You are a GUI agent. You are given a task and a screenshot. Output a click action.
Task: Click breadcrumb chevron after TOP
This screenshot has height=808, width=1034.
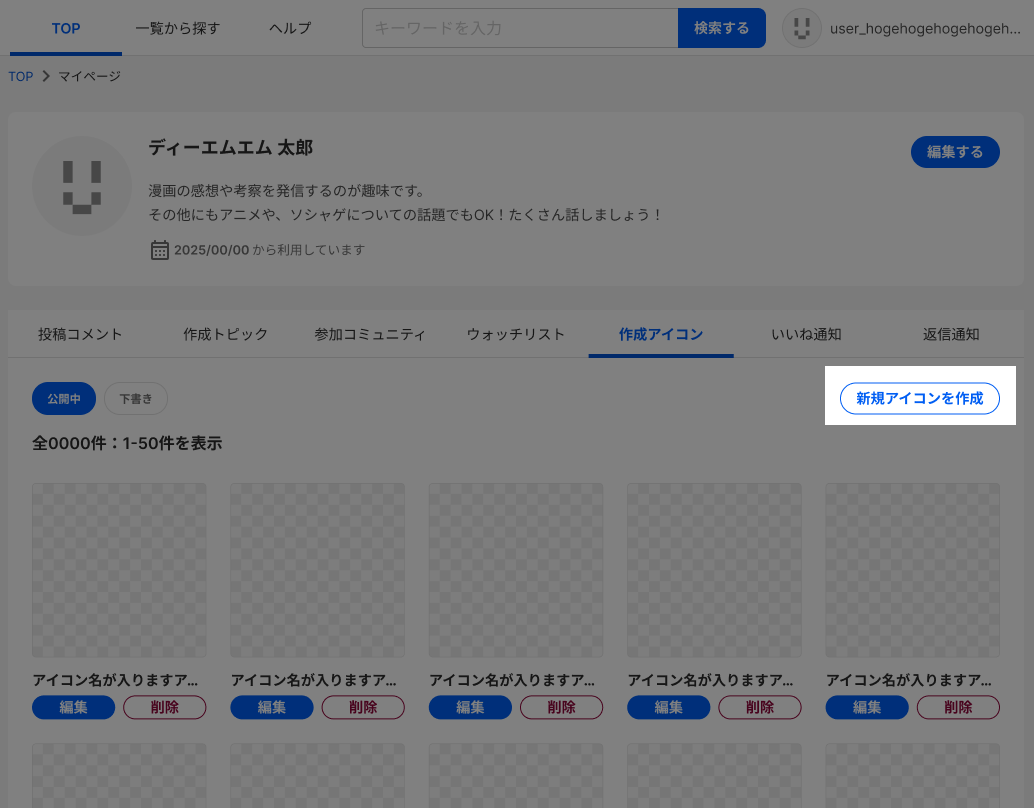46,76
